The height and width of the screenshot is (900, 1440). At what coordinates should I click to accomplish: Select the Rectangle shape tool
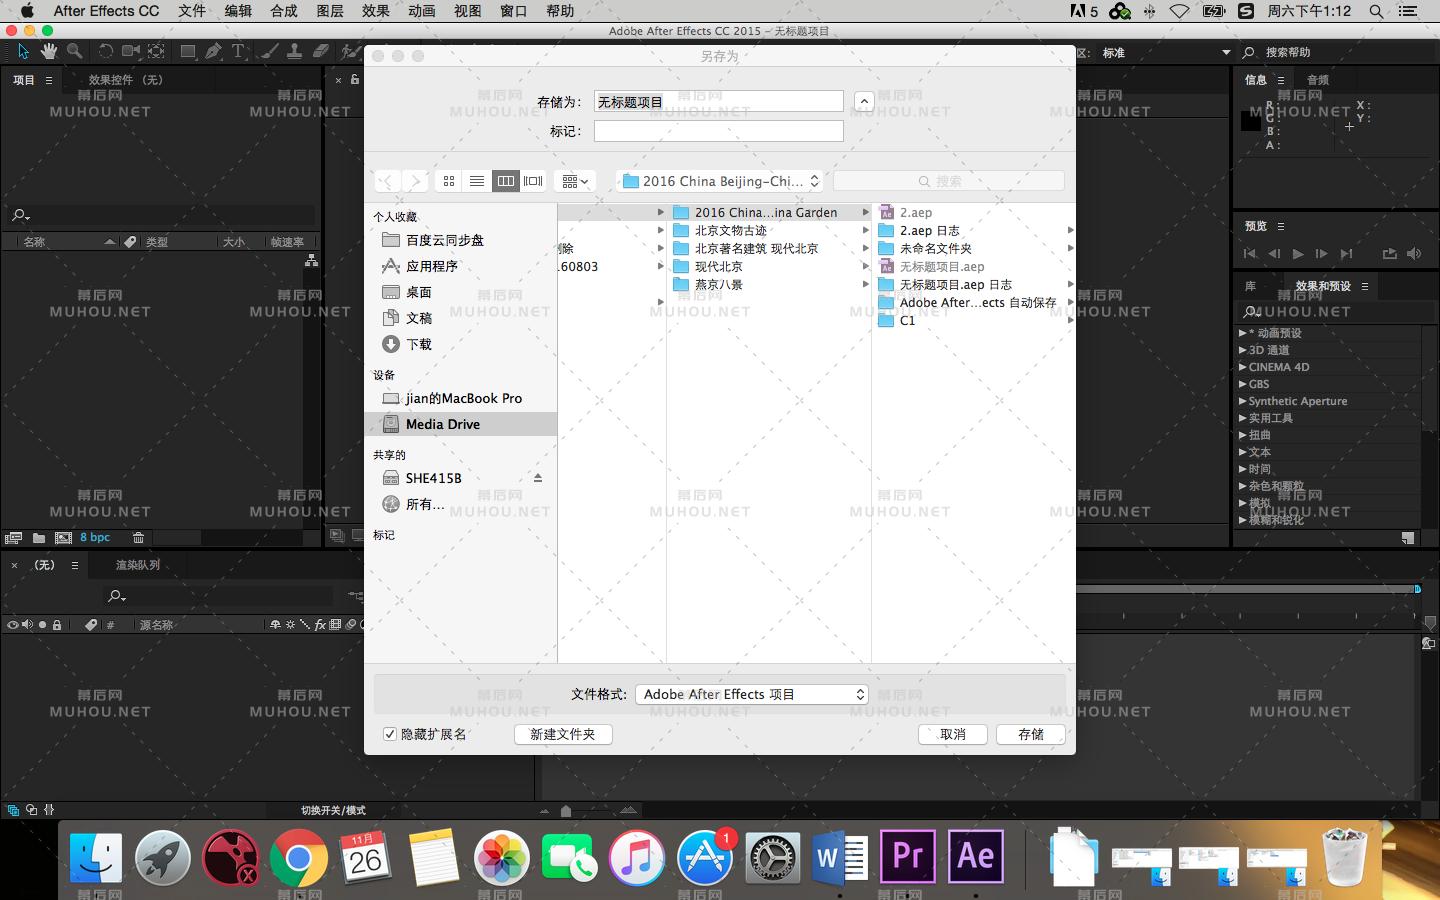188,51
